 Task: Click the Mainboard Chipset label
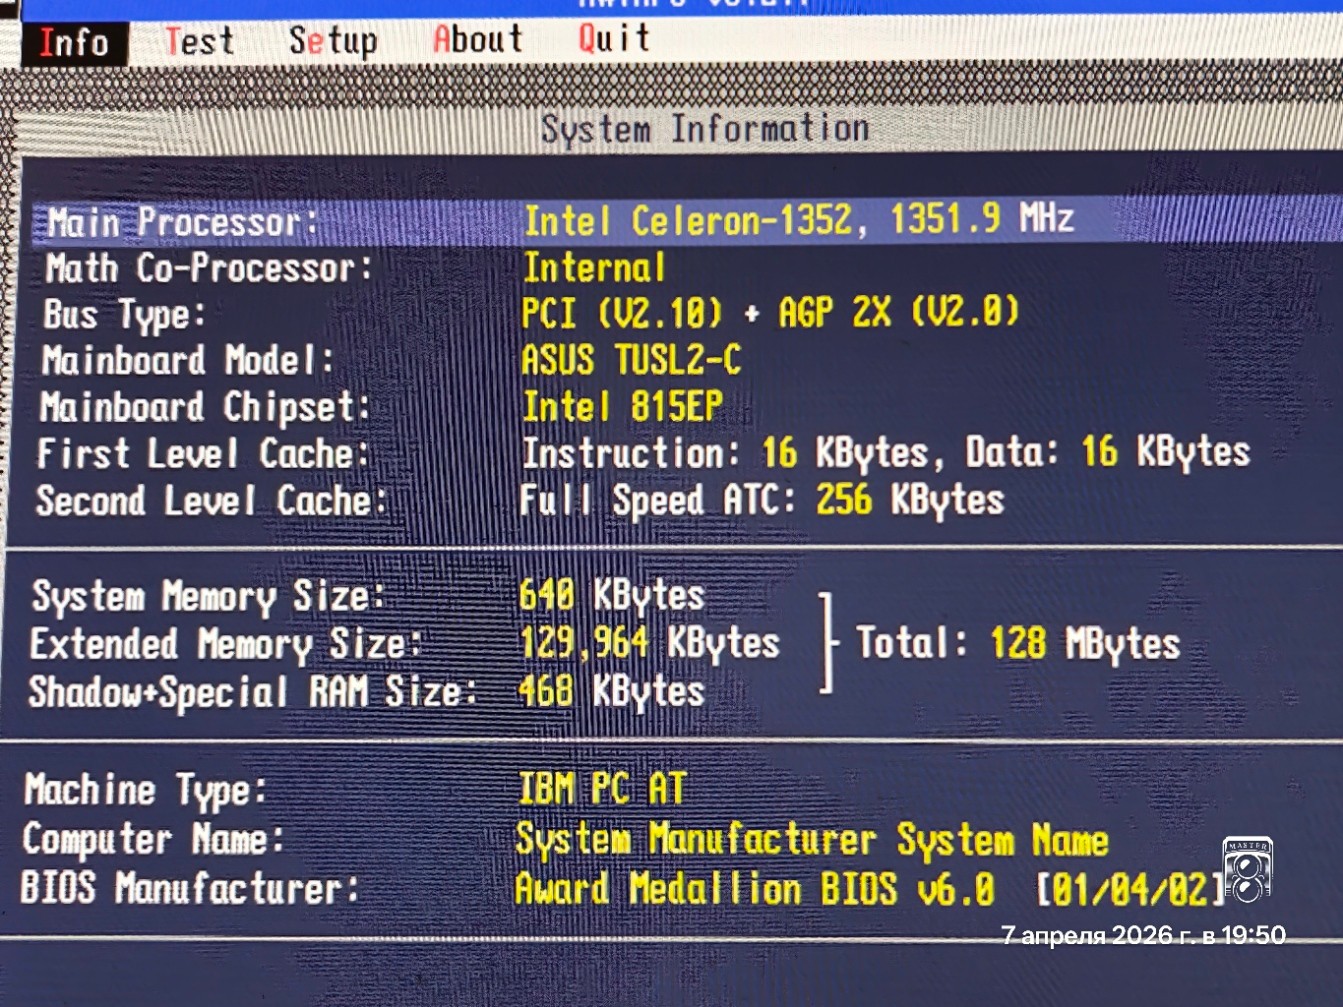click(x=205, y=407)
